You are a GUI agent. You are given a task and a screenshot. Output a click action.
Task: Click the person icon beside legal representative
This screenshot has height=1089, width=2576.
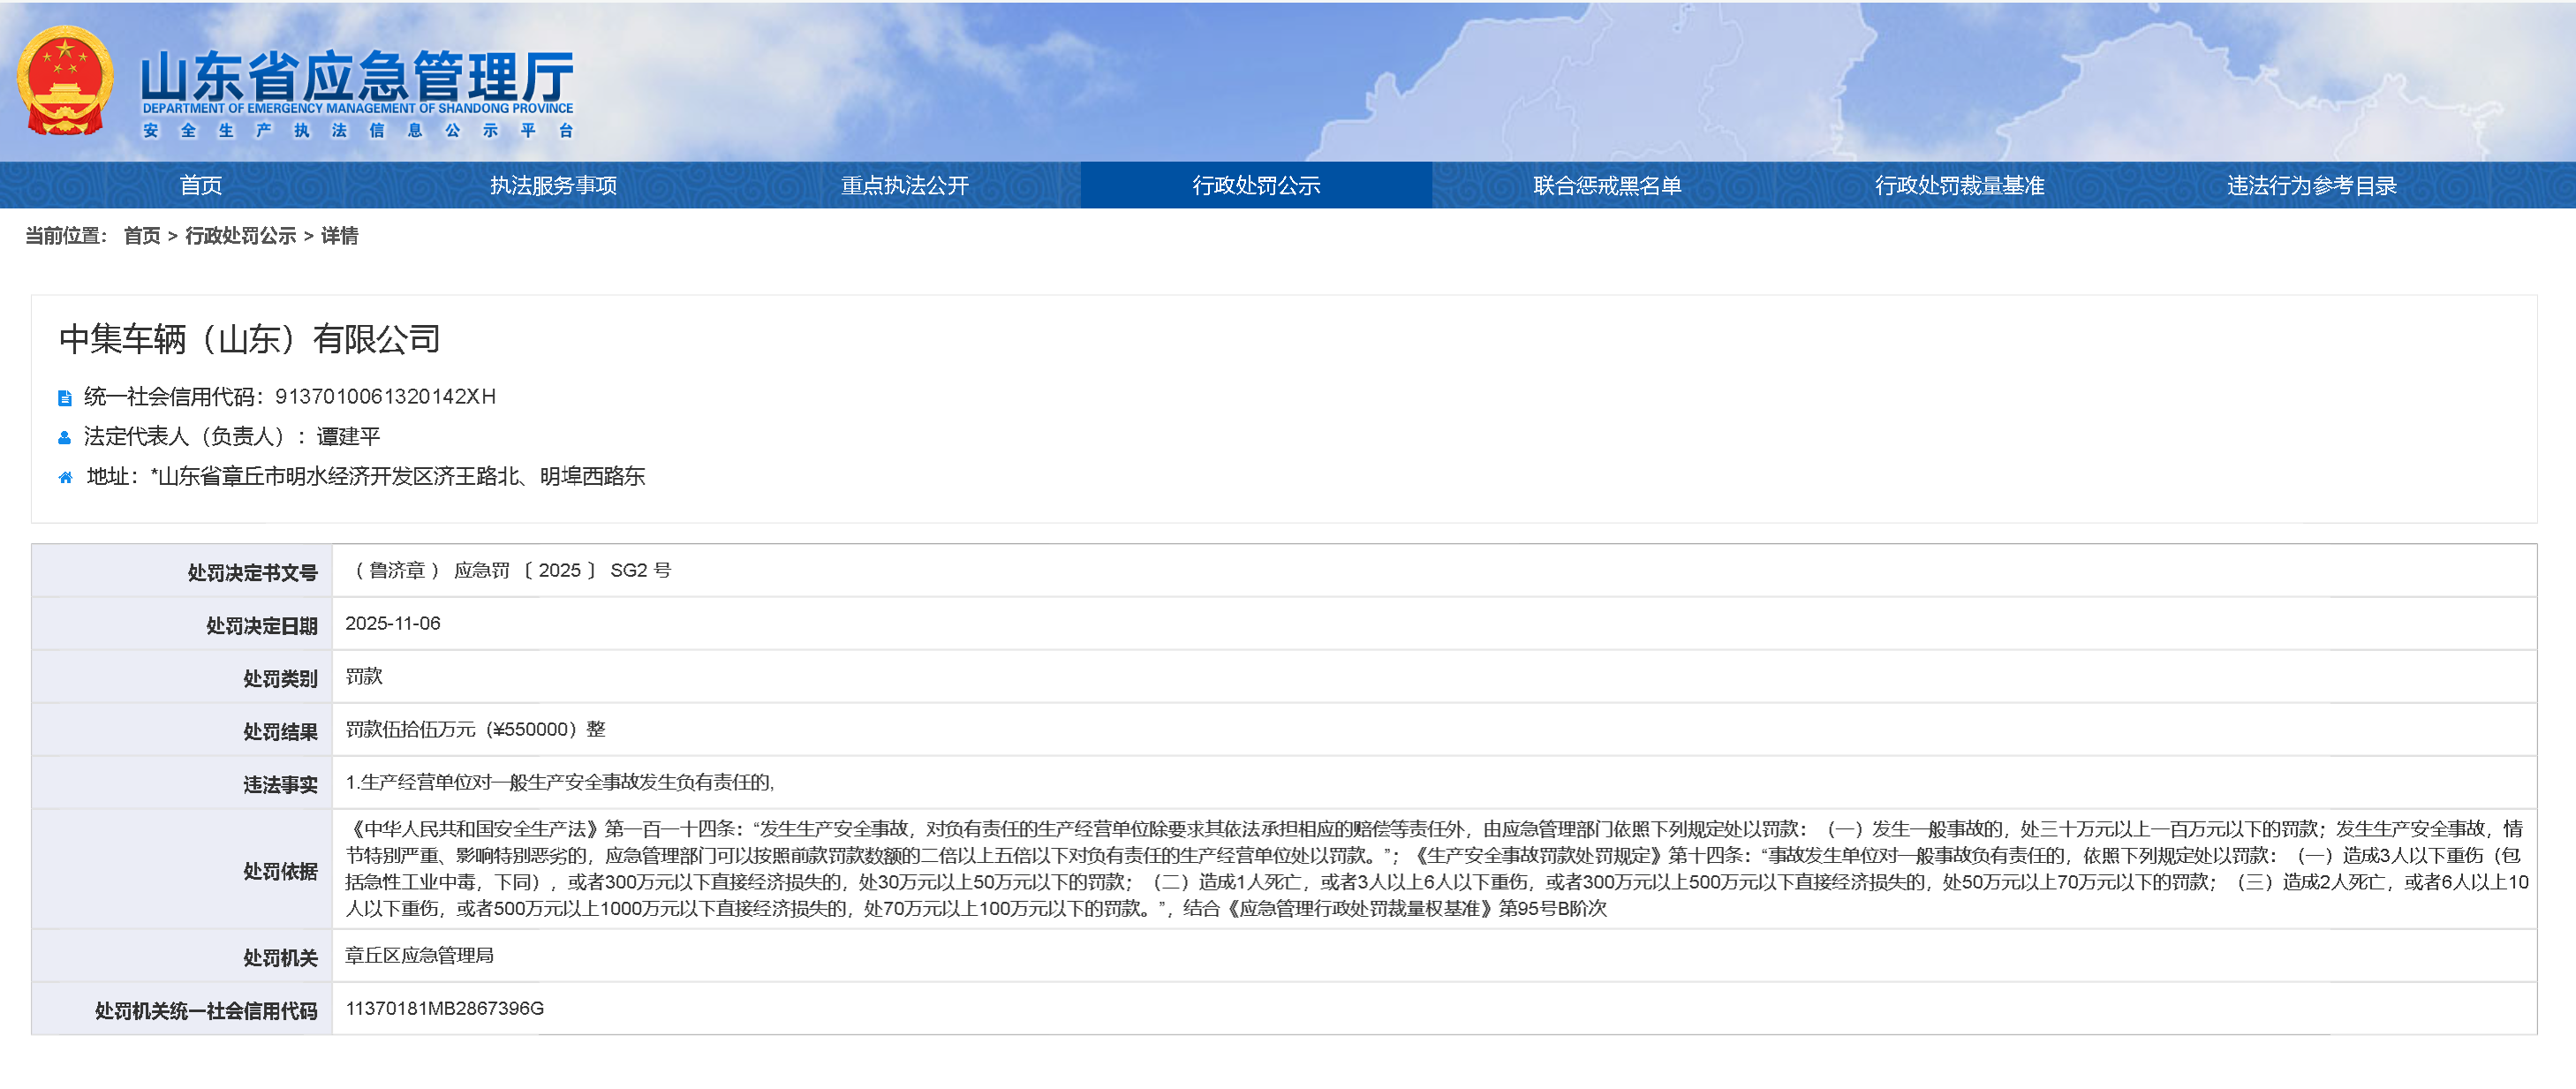tap(65, 438)
